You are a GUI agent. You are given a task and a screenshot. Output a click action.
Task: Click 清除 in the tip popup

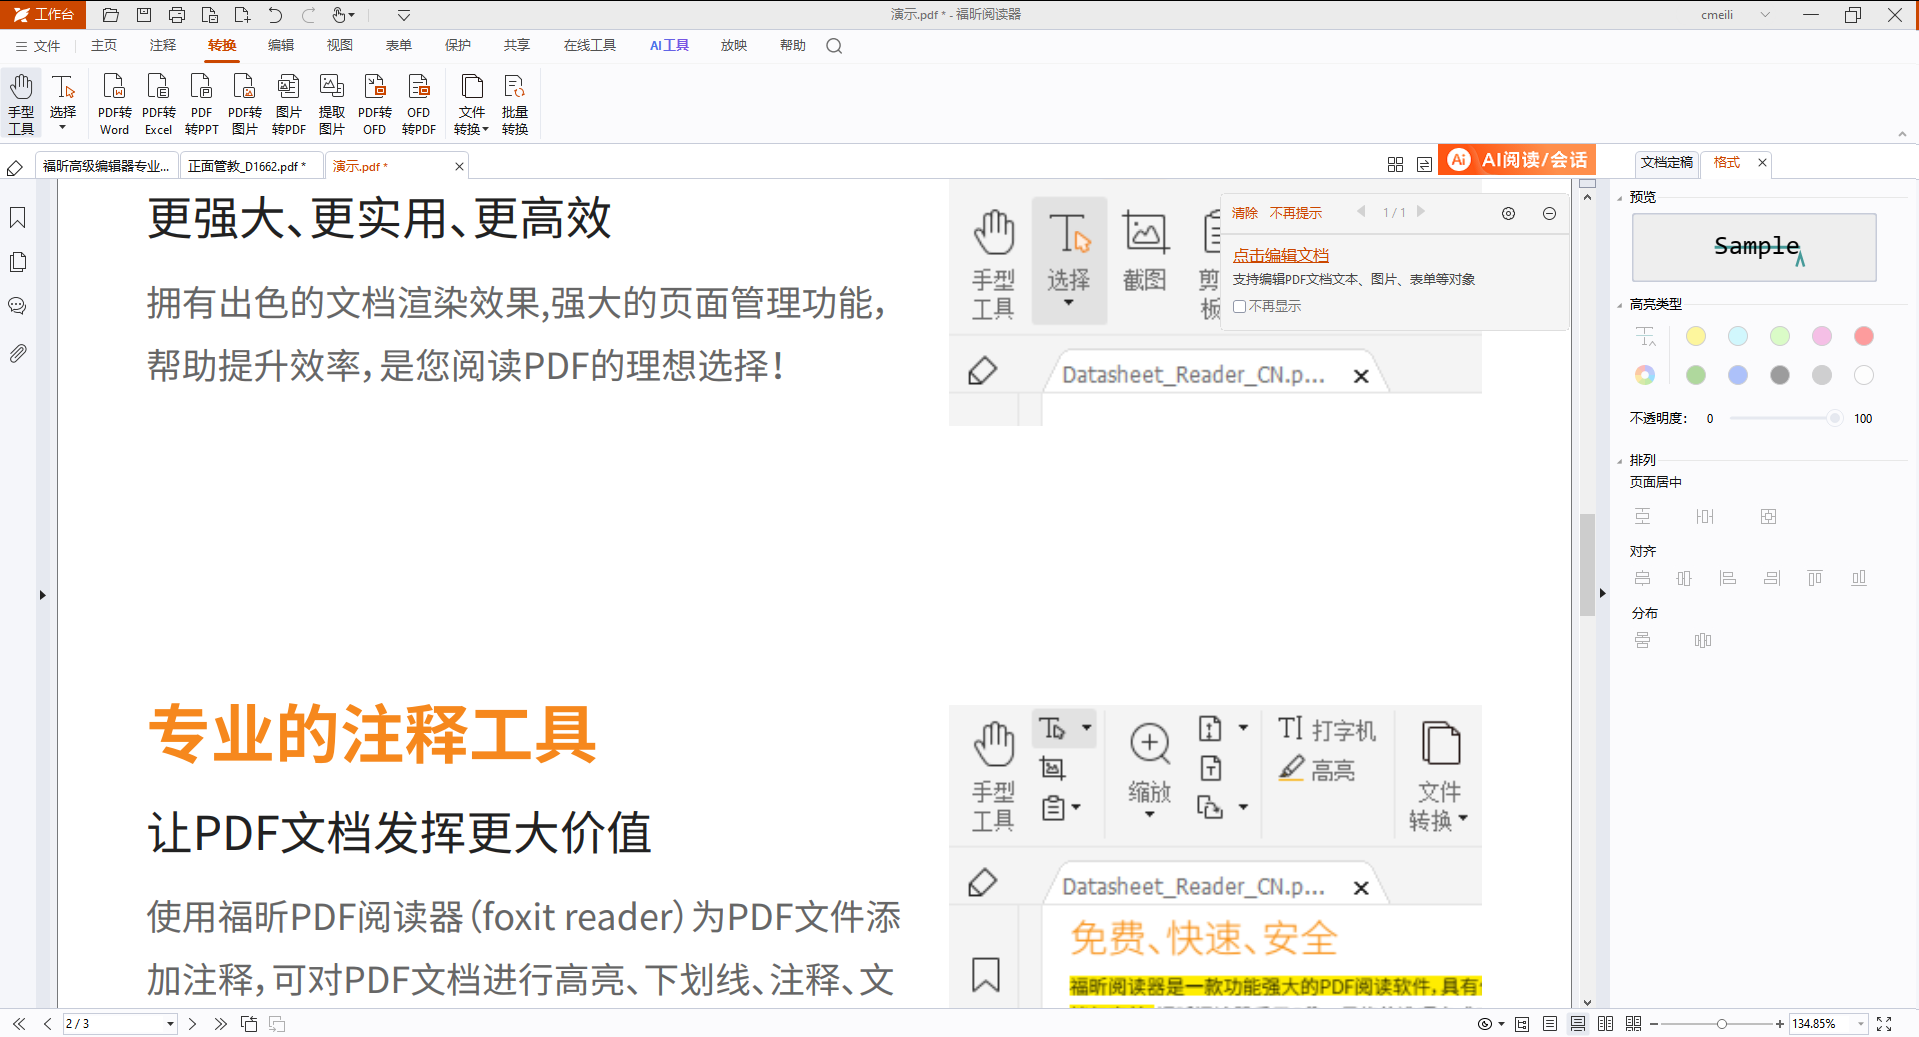1245,213
